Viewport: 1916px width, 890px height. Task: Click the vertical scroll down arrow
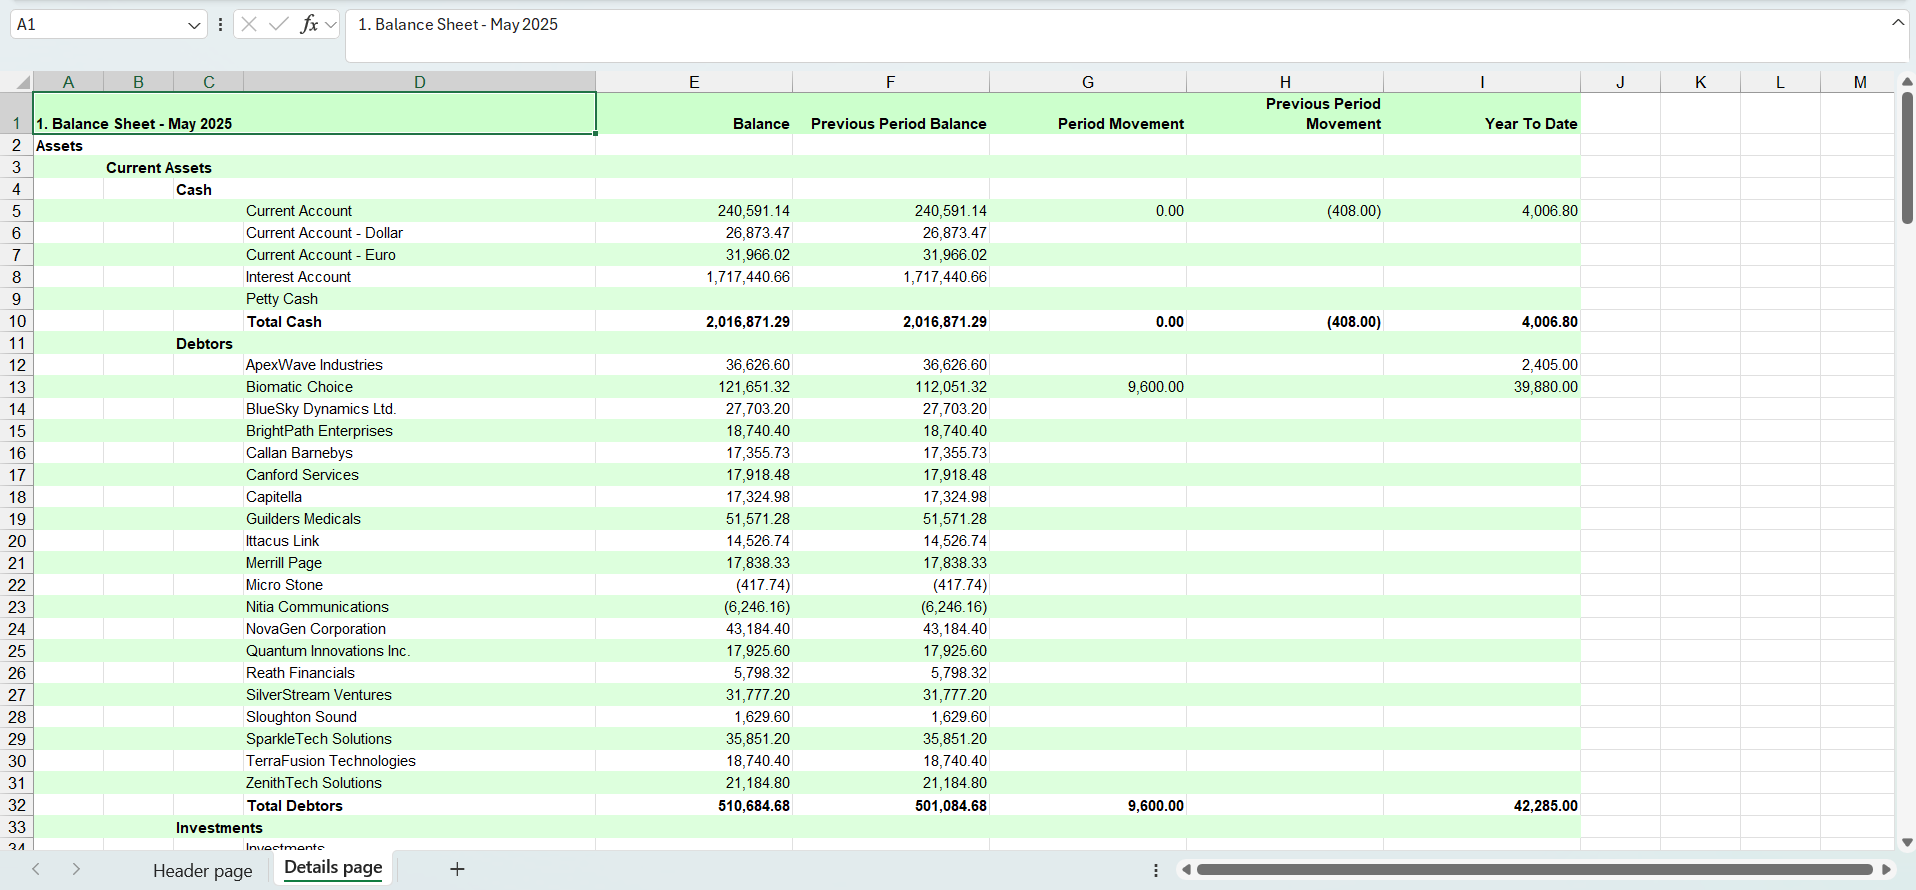(x=1907, y=842)
